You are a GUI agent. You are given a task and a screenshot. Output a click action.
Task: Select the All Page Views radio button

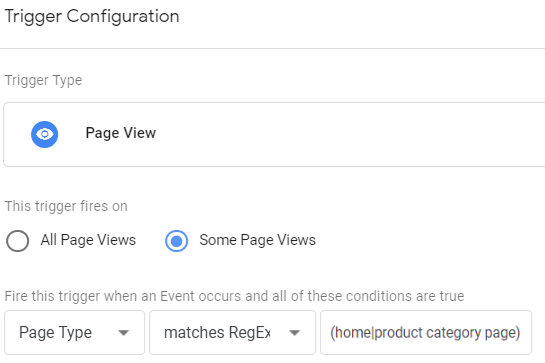[x=17, y=241]
